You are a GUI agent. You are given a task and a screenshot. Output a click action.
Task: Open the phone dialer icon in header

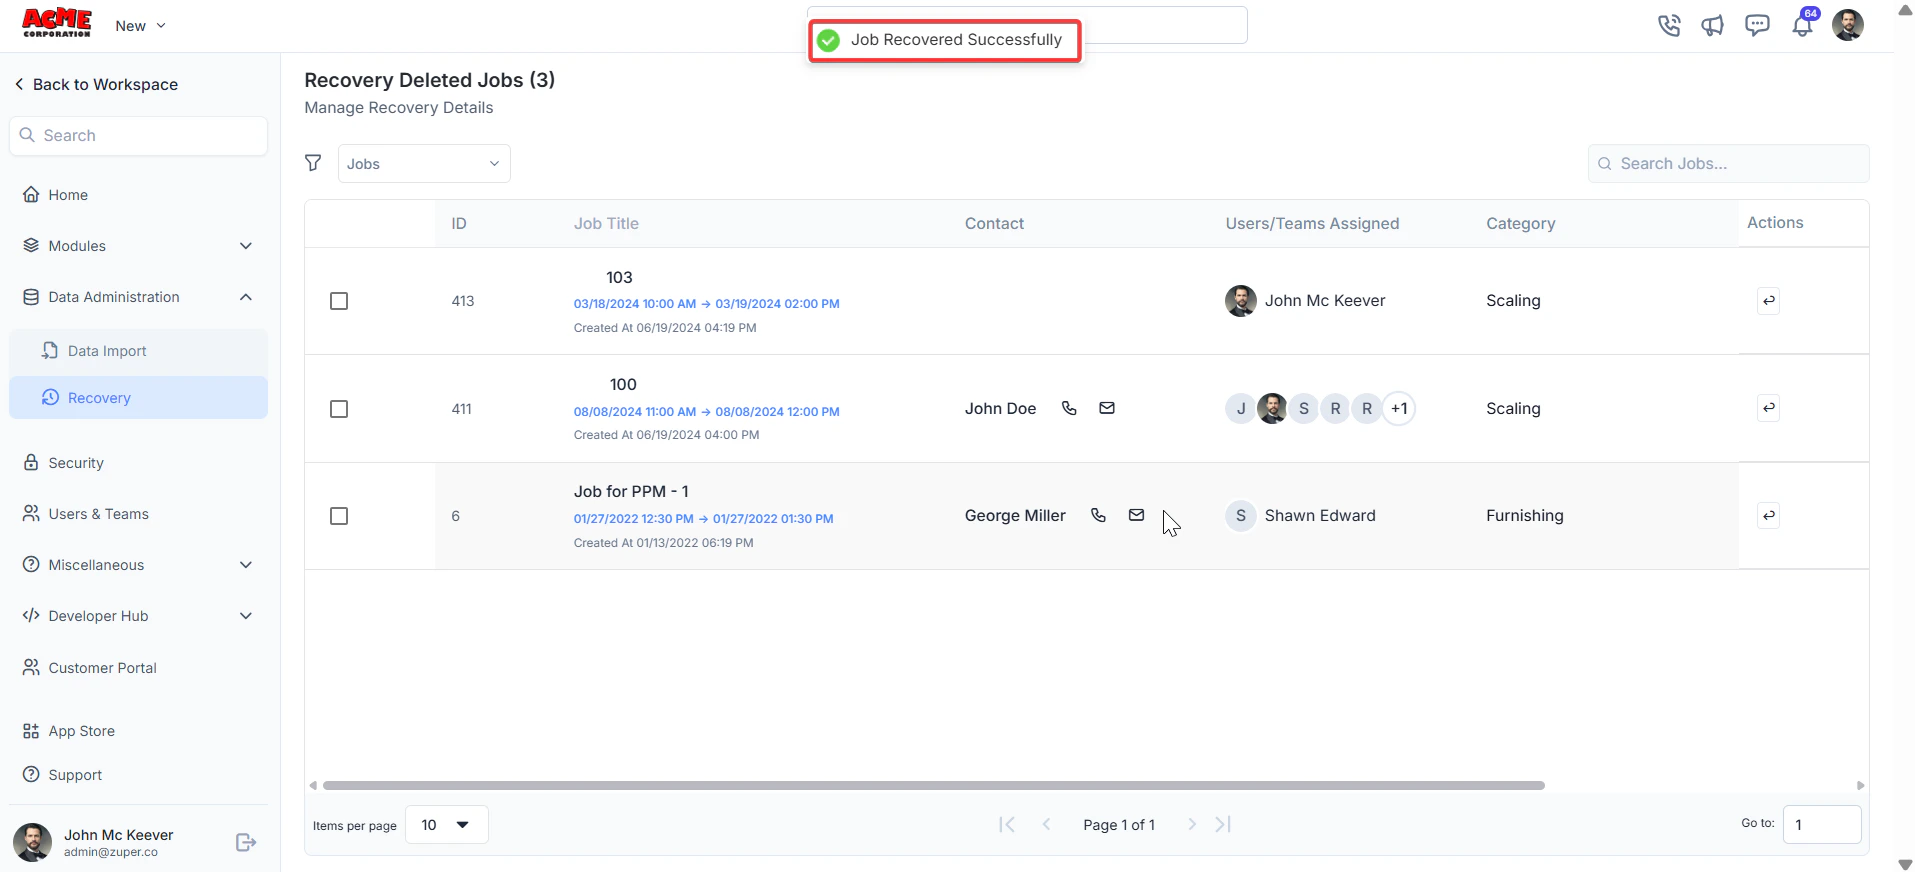click(1668, 25)
